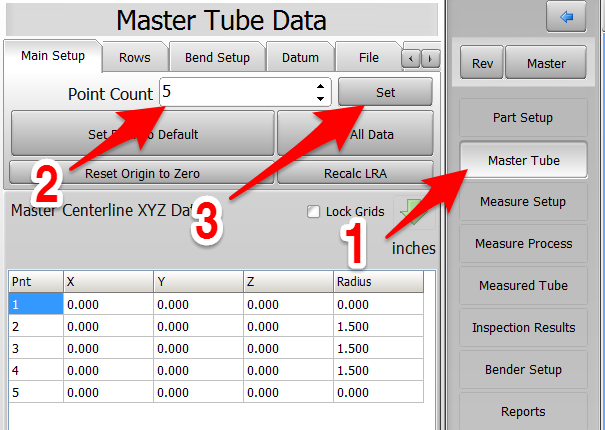Screen dimensions: 605x430
Task: Click the Recalc LRA button
Action: [x=354, y=173]
